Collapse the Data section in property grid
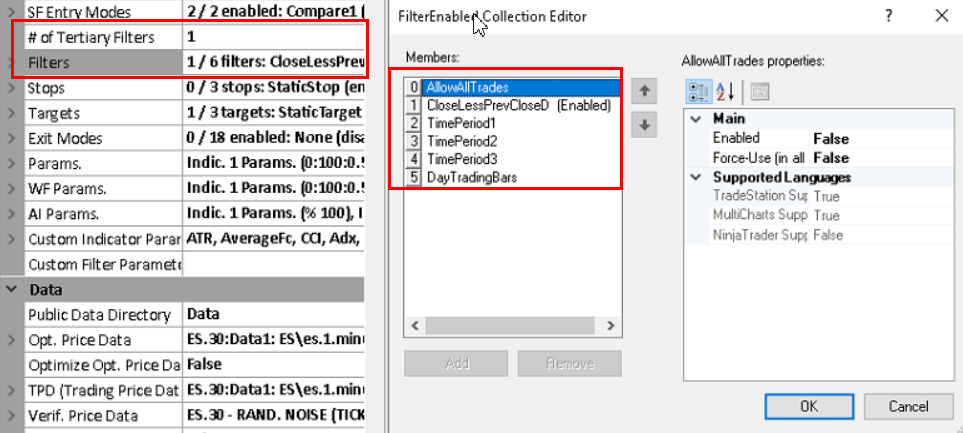Viewport: 963px width, 433px height. (x=11, y=289)
